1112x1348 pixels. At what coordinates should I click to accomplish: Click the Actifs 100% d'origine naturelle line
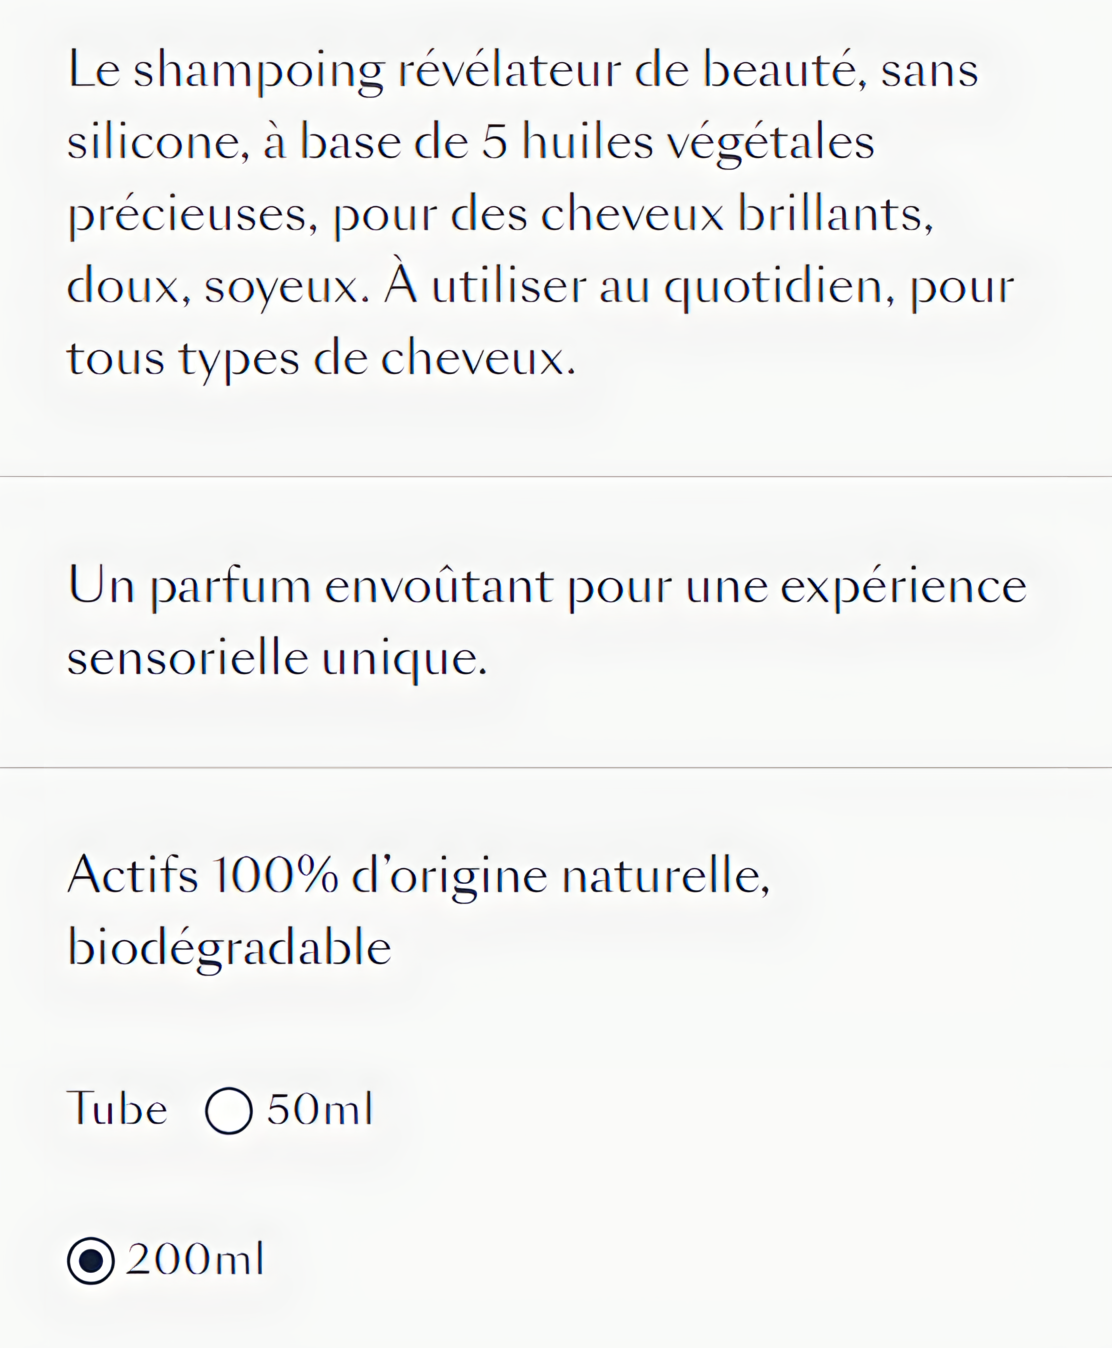pyautogui.click(x=419, y=875)
